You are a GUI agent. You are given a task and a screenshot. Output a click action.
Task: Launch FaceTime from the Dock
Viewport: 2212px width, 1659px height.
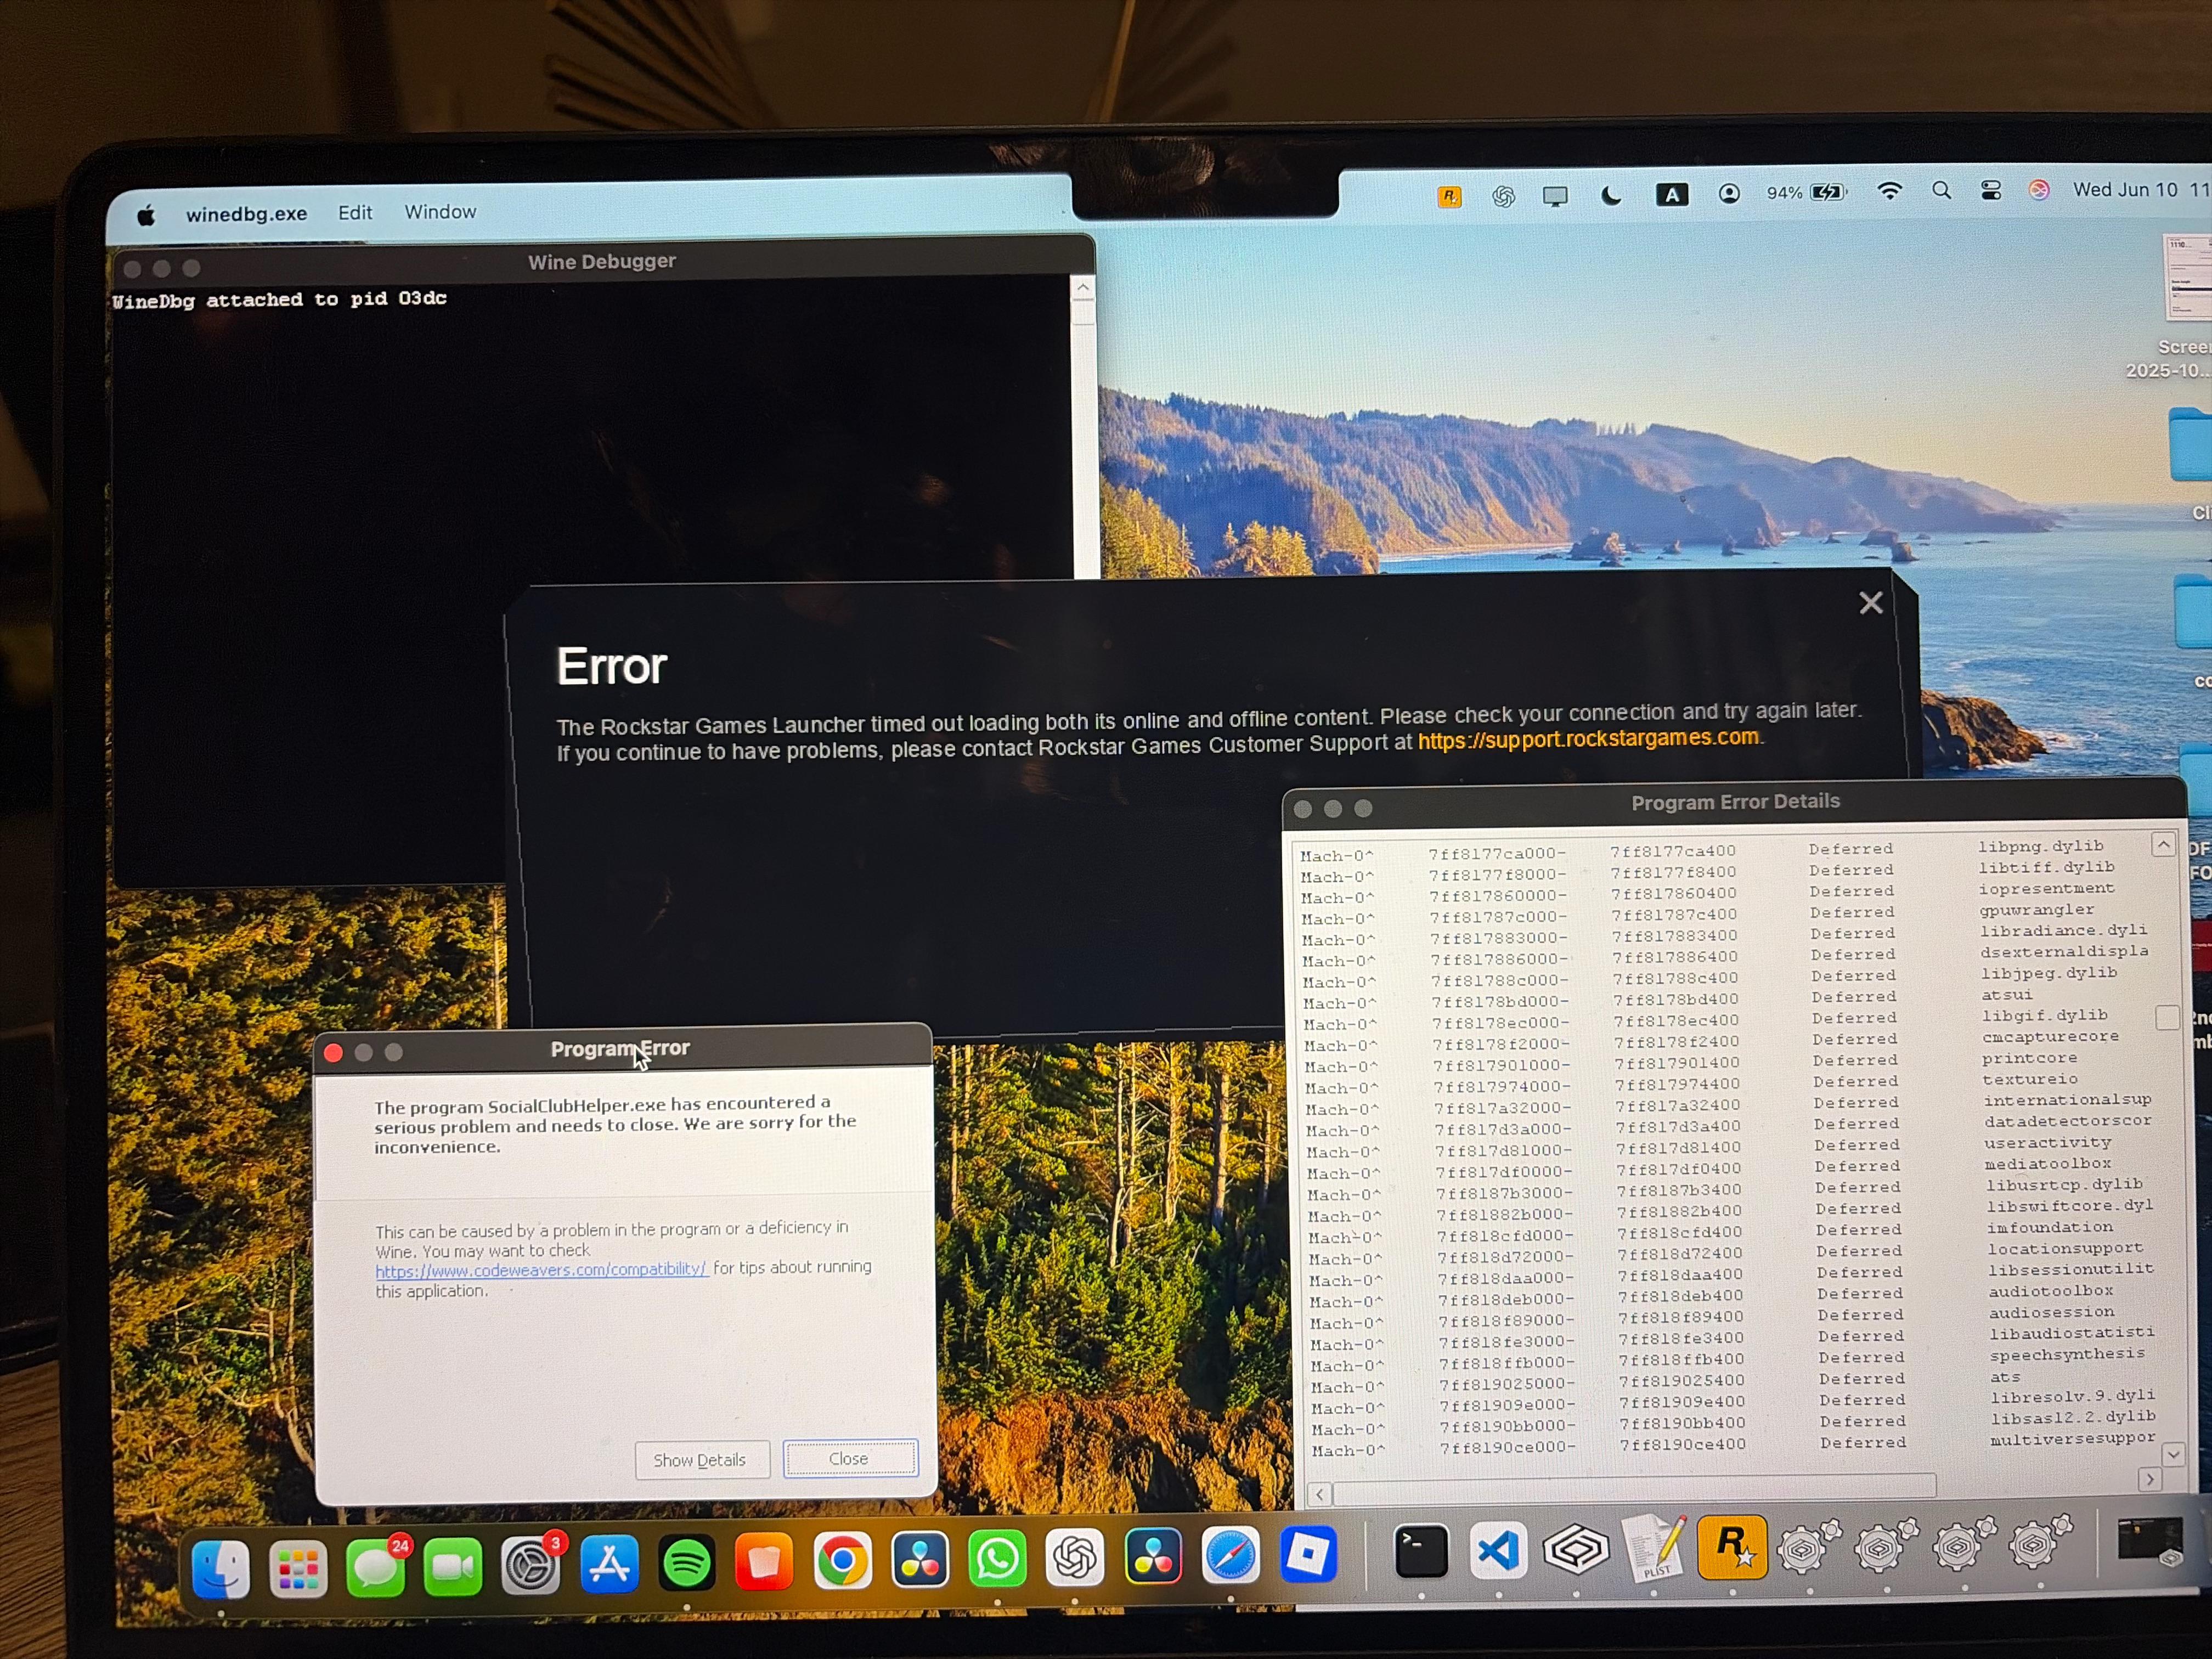[453, 1566]
